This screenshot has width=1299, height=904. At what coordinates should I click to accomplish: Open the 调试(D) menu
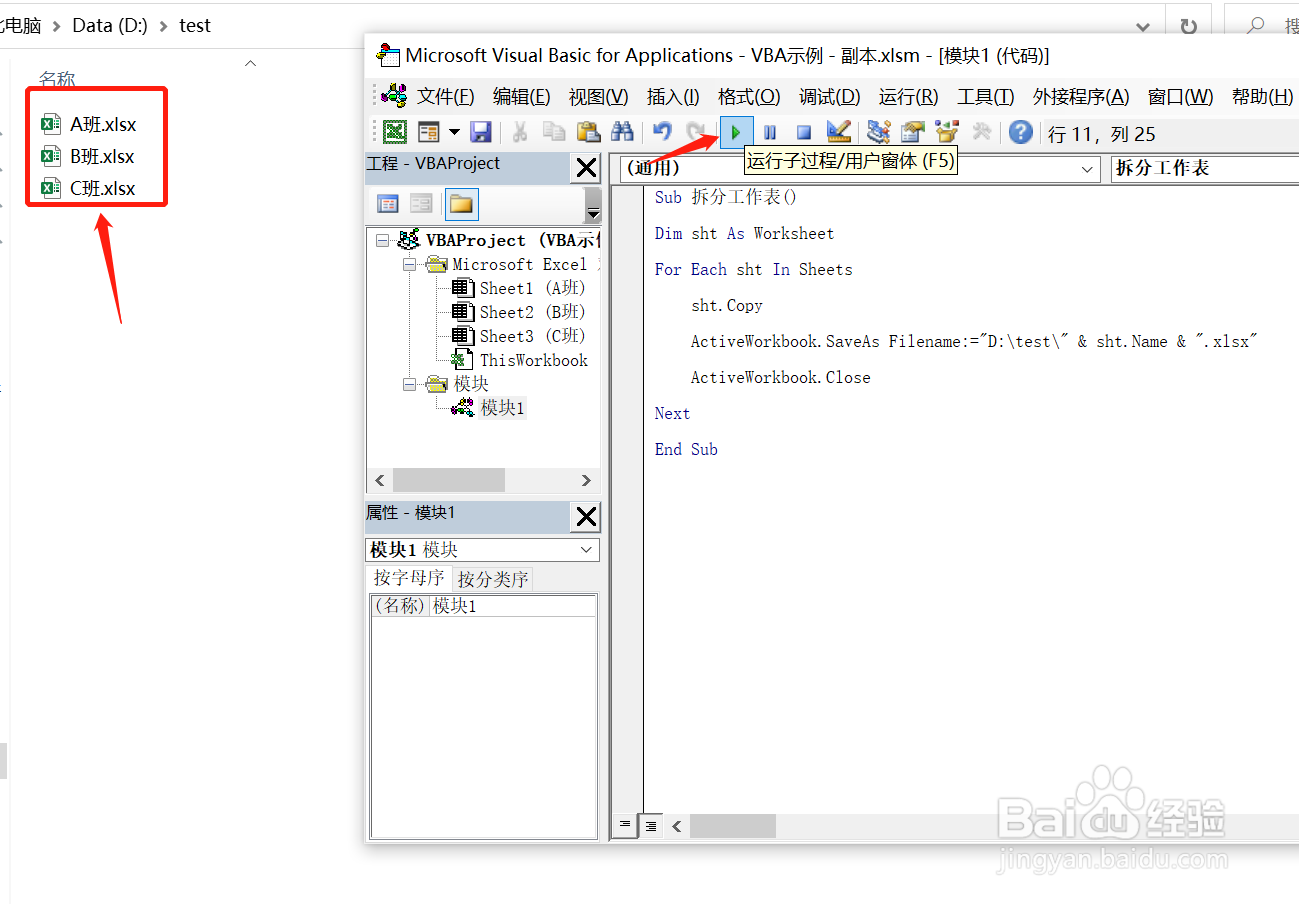tap(829, 97)
